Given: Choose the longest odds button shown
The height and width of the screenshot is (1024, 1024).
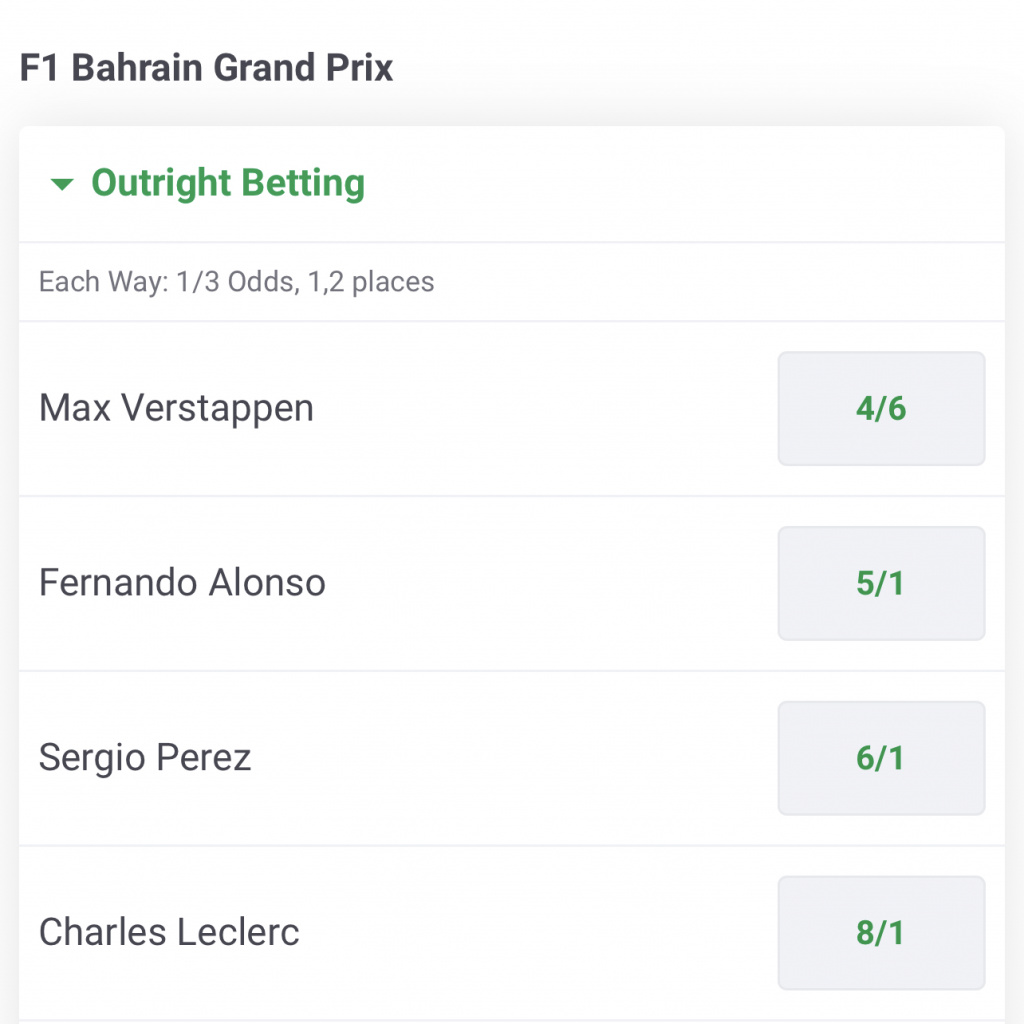Looking at the screenshot, I should click(x=881, y=933).
